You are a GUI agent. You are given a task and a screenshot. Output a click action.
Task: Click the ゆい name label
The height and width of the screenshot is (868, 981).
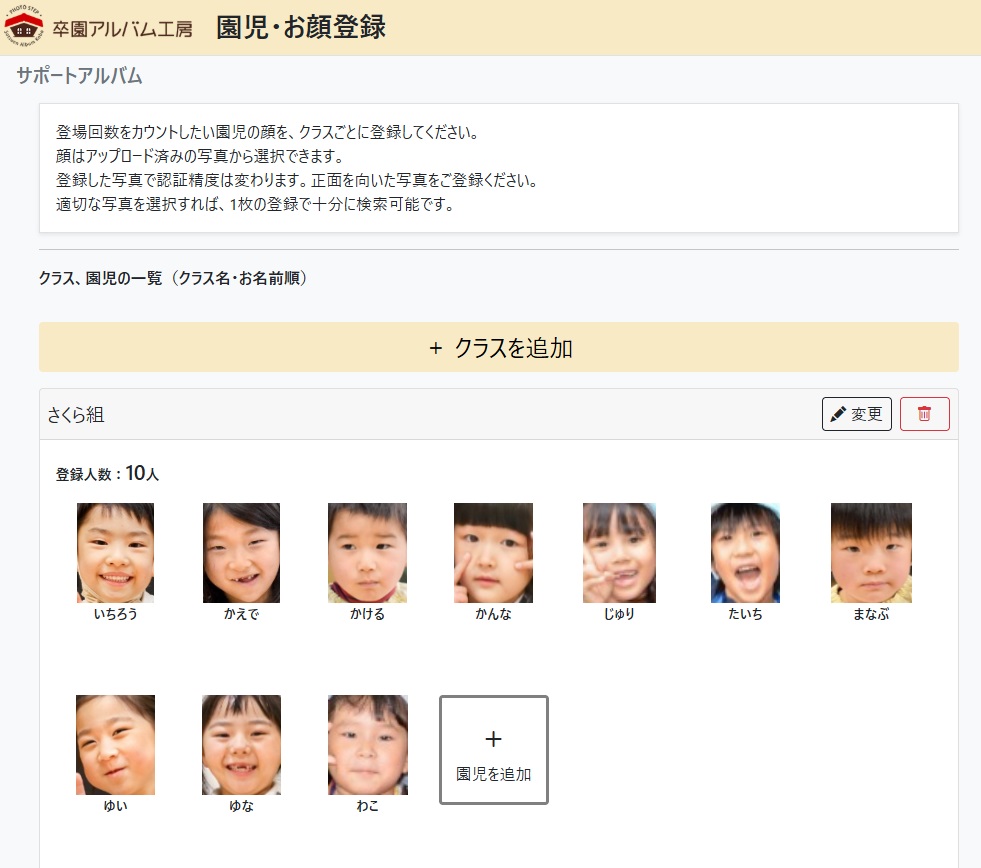click(115, 806)
